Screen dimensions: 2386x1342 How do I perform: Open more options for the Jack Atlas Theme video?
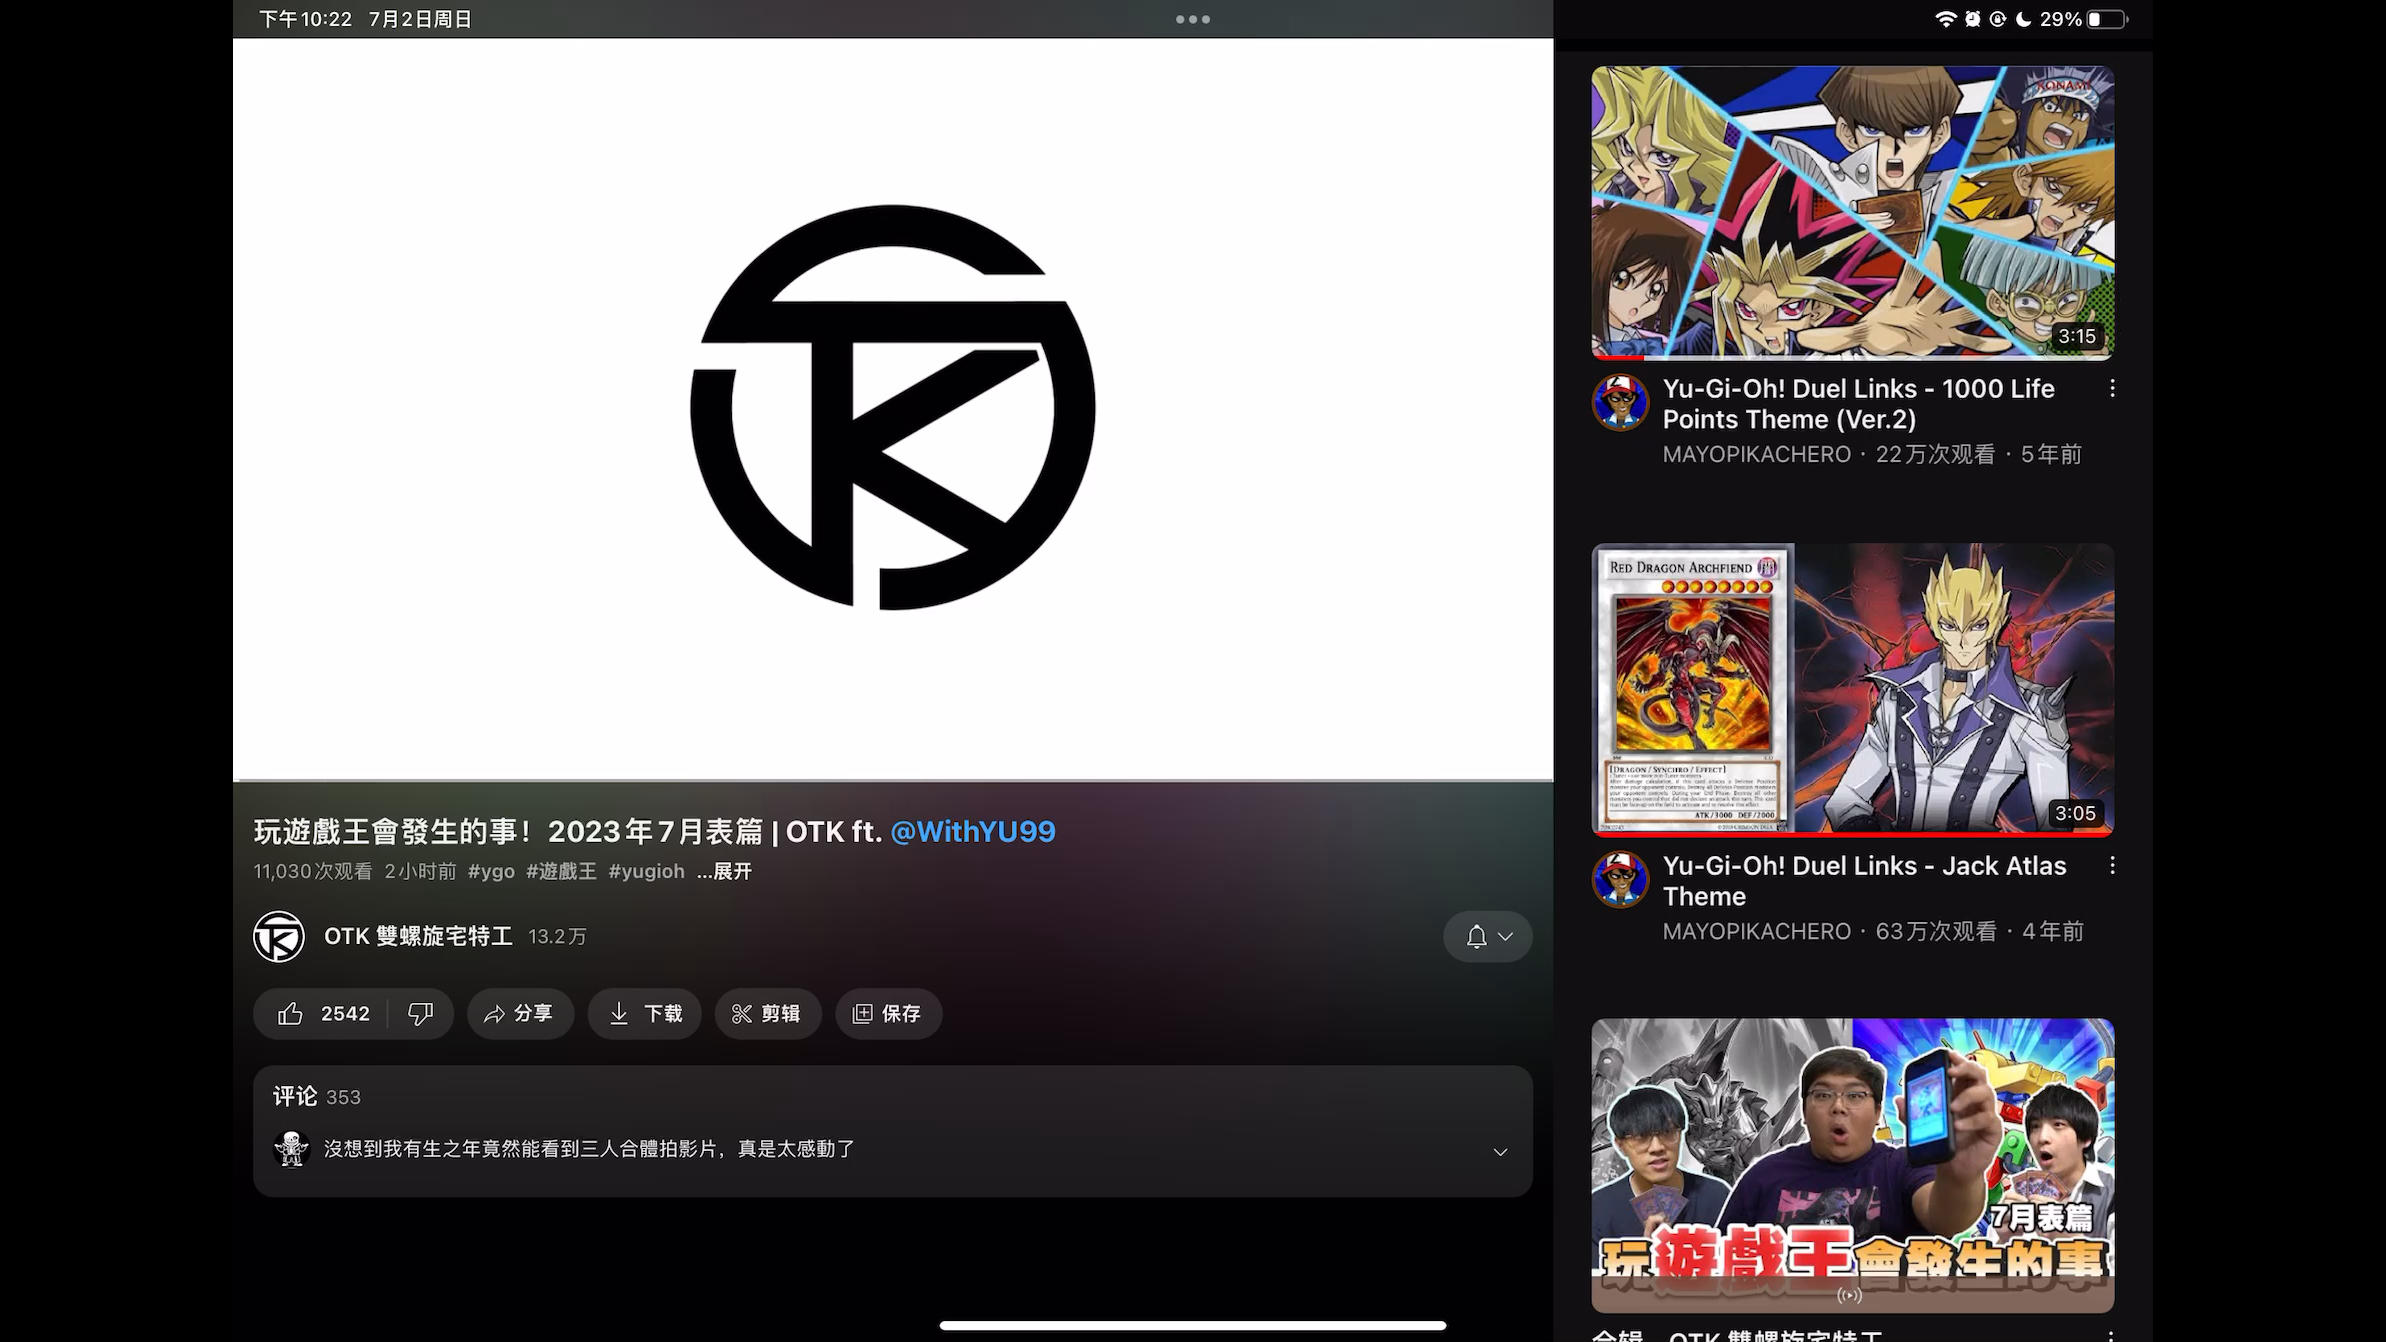tap(2112, 866)
